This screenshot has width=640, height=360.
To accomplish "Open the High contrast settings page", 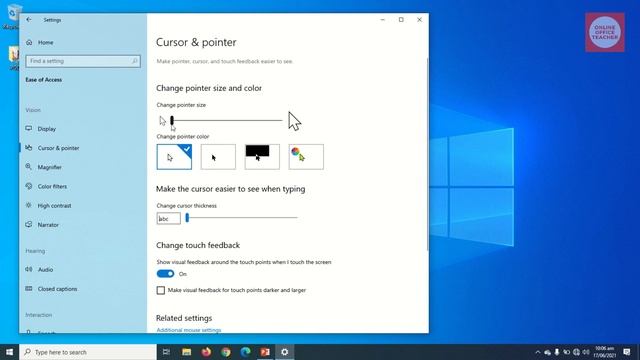I will click(x=54, y=206).
